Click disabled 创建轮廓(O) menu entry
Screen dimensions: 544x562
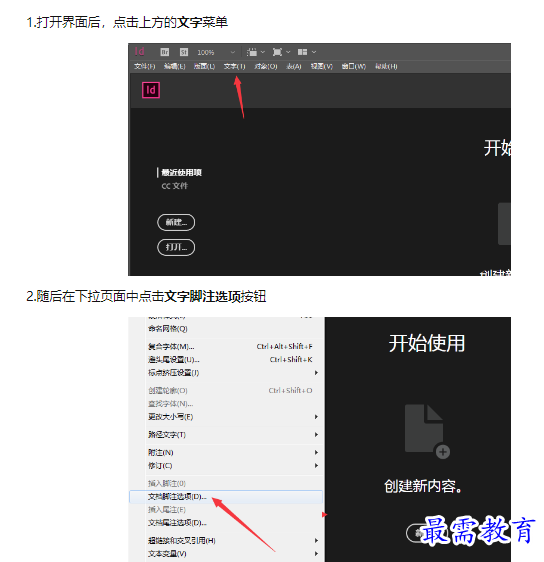tap(226, 390)
